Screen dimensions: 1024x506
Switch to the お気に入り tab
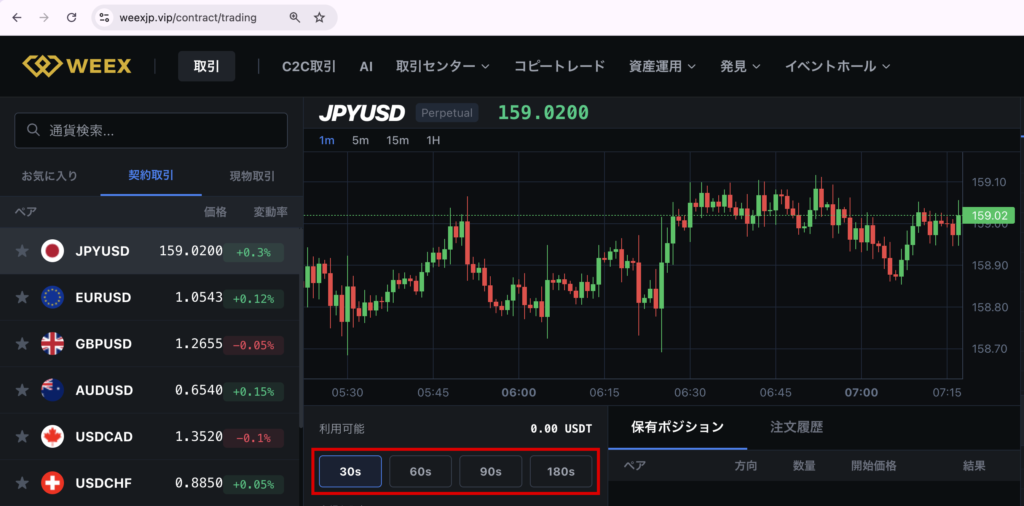coord(50,176)
